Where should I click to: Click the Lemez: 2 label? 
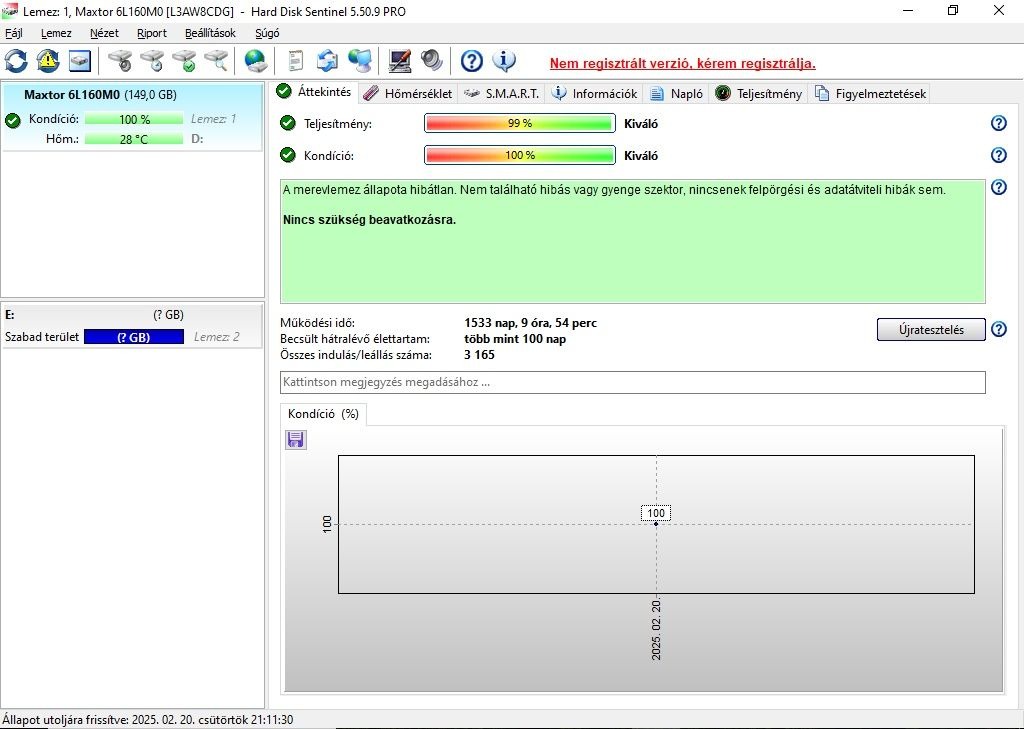[x=217, y=337]
